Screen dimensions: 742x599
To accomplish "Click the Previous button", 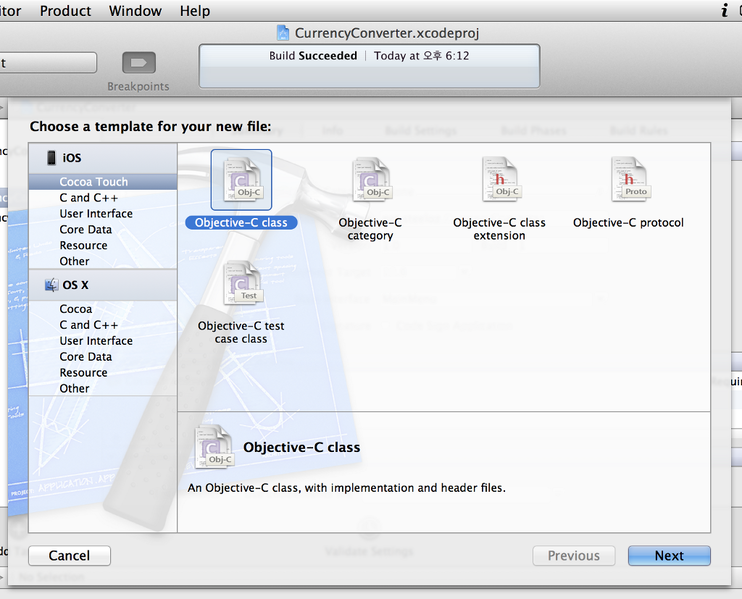I will 573,556.
